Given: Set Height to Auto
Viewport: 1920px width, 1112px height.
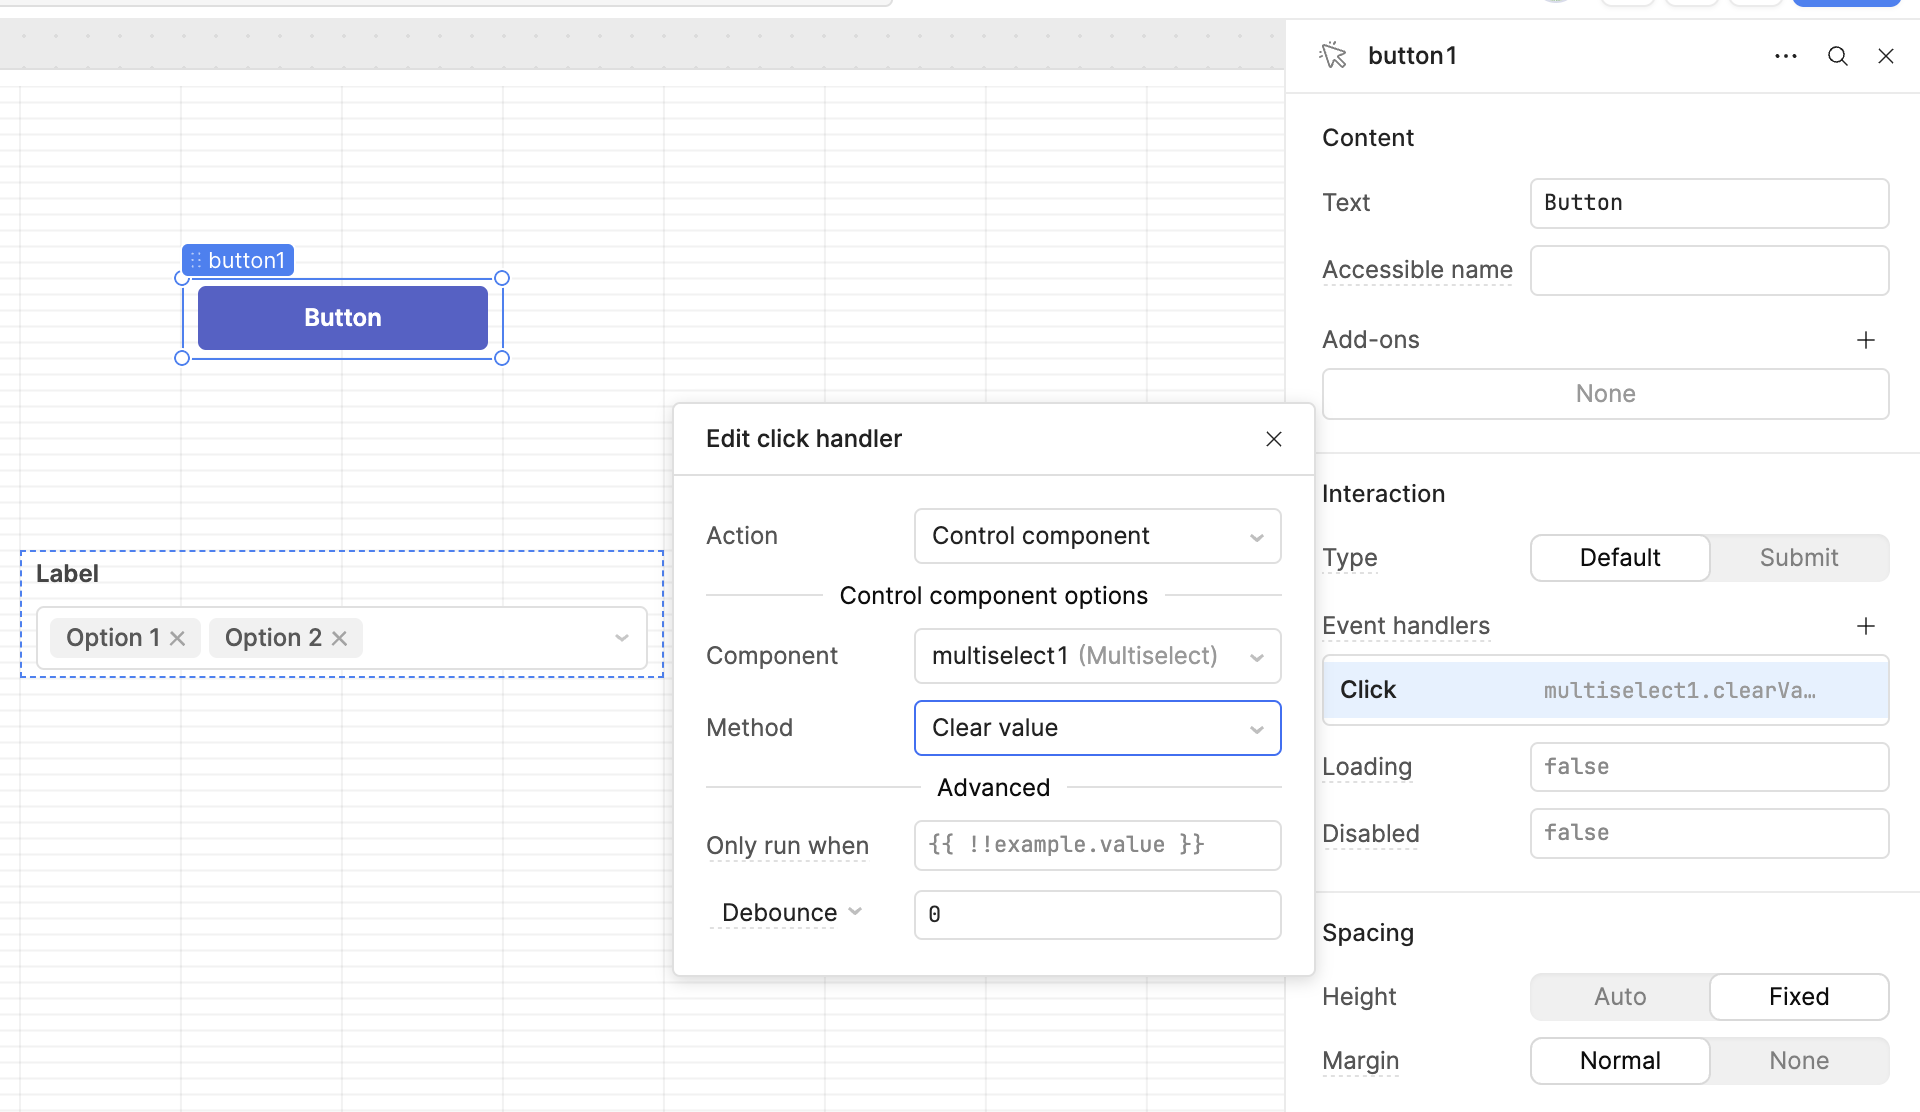Looking at the screenshot, I should (x=1619, y=997).
